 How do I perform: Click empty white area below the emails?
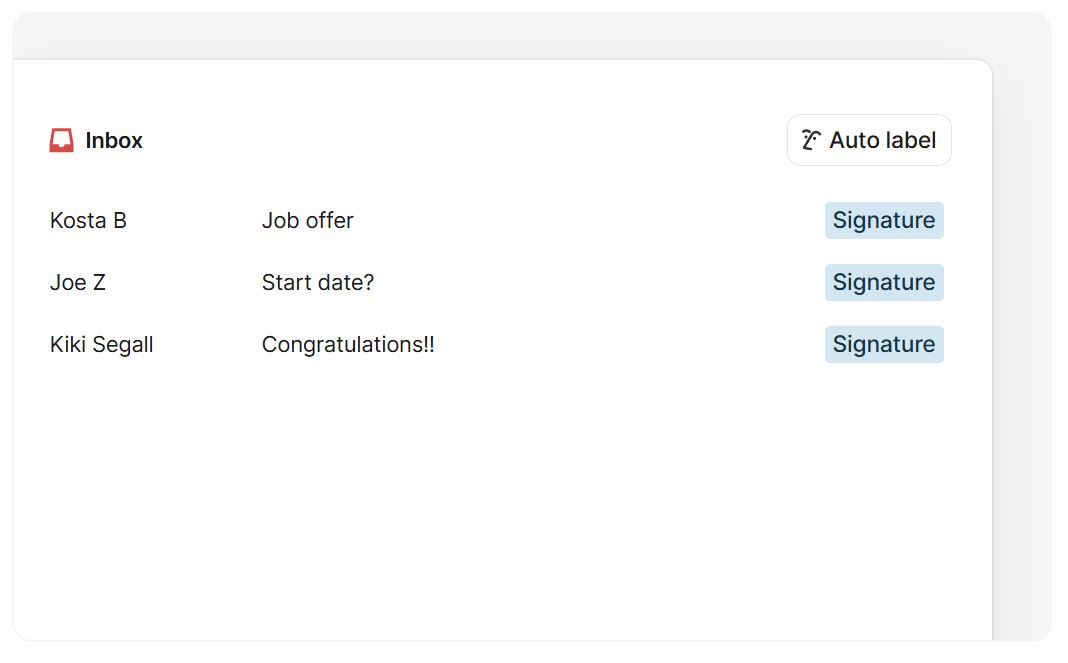coord(503,504)
